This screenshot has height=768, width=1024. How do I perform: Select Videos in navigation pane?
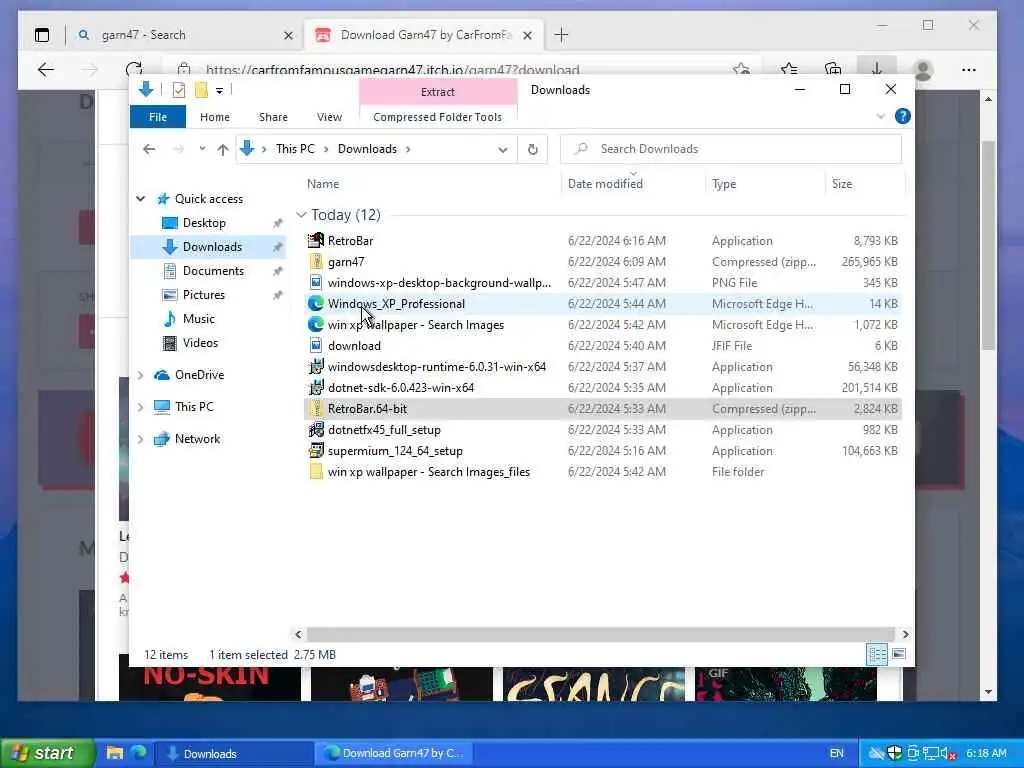(x=200, y=342)
